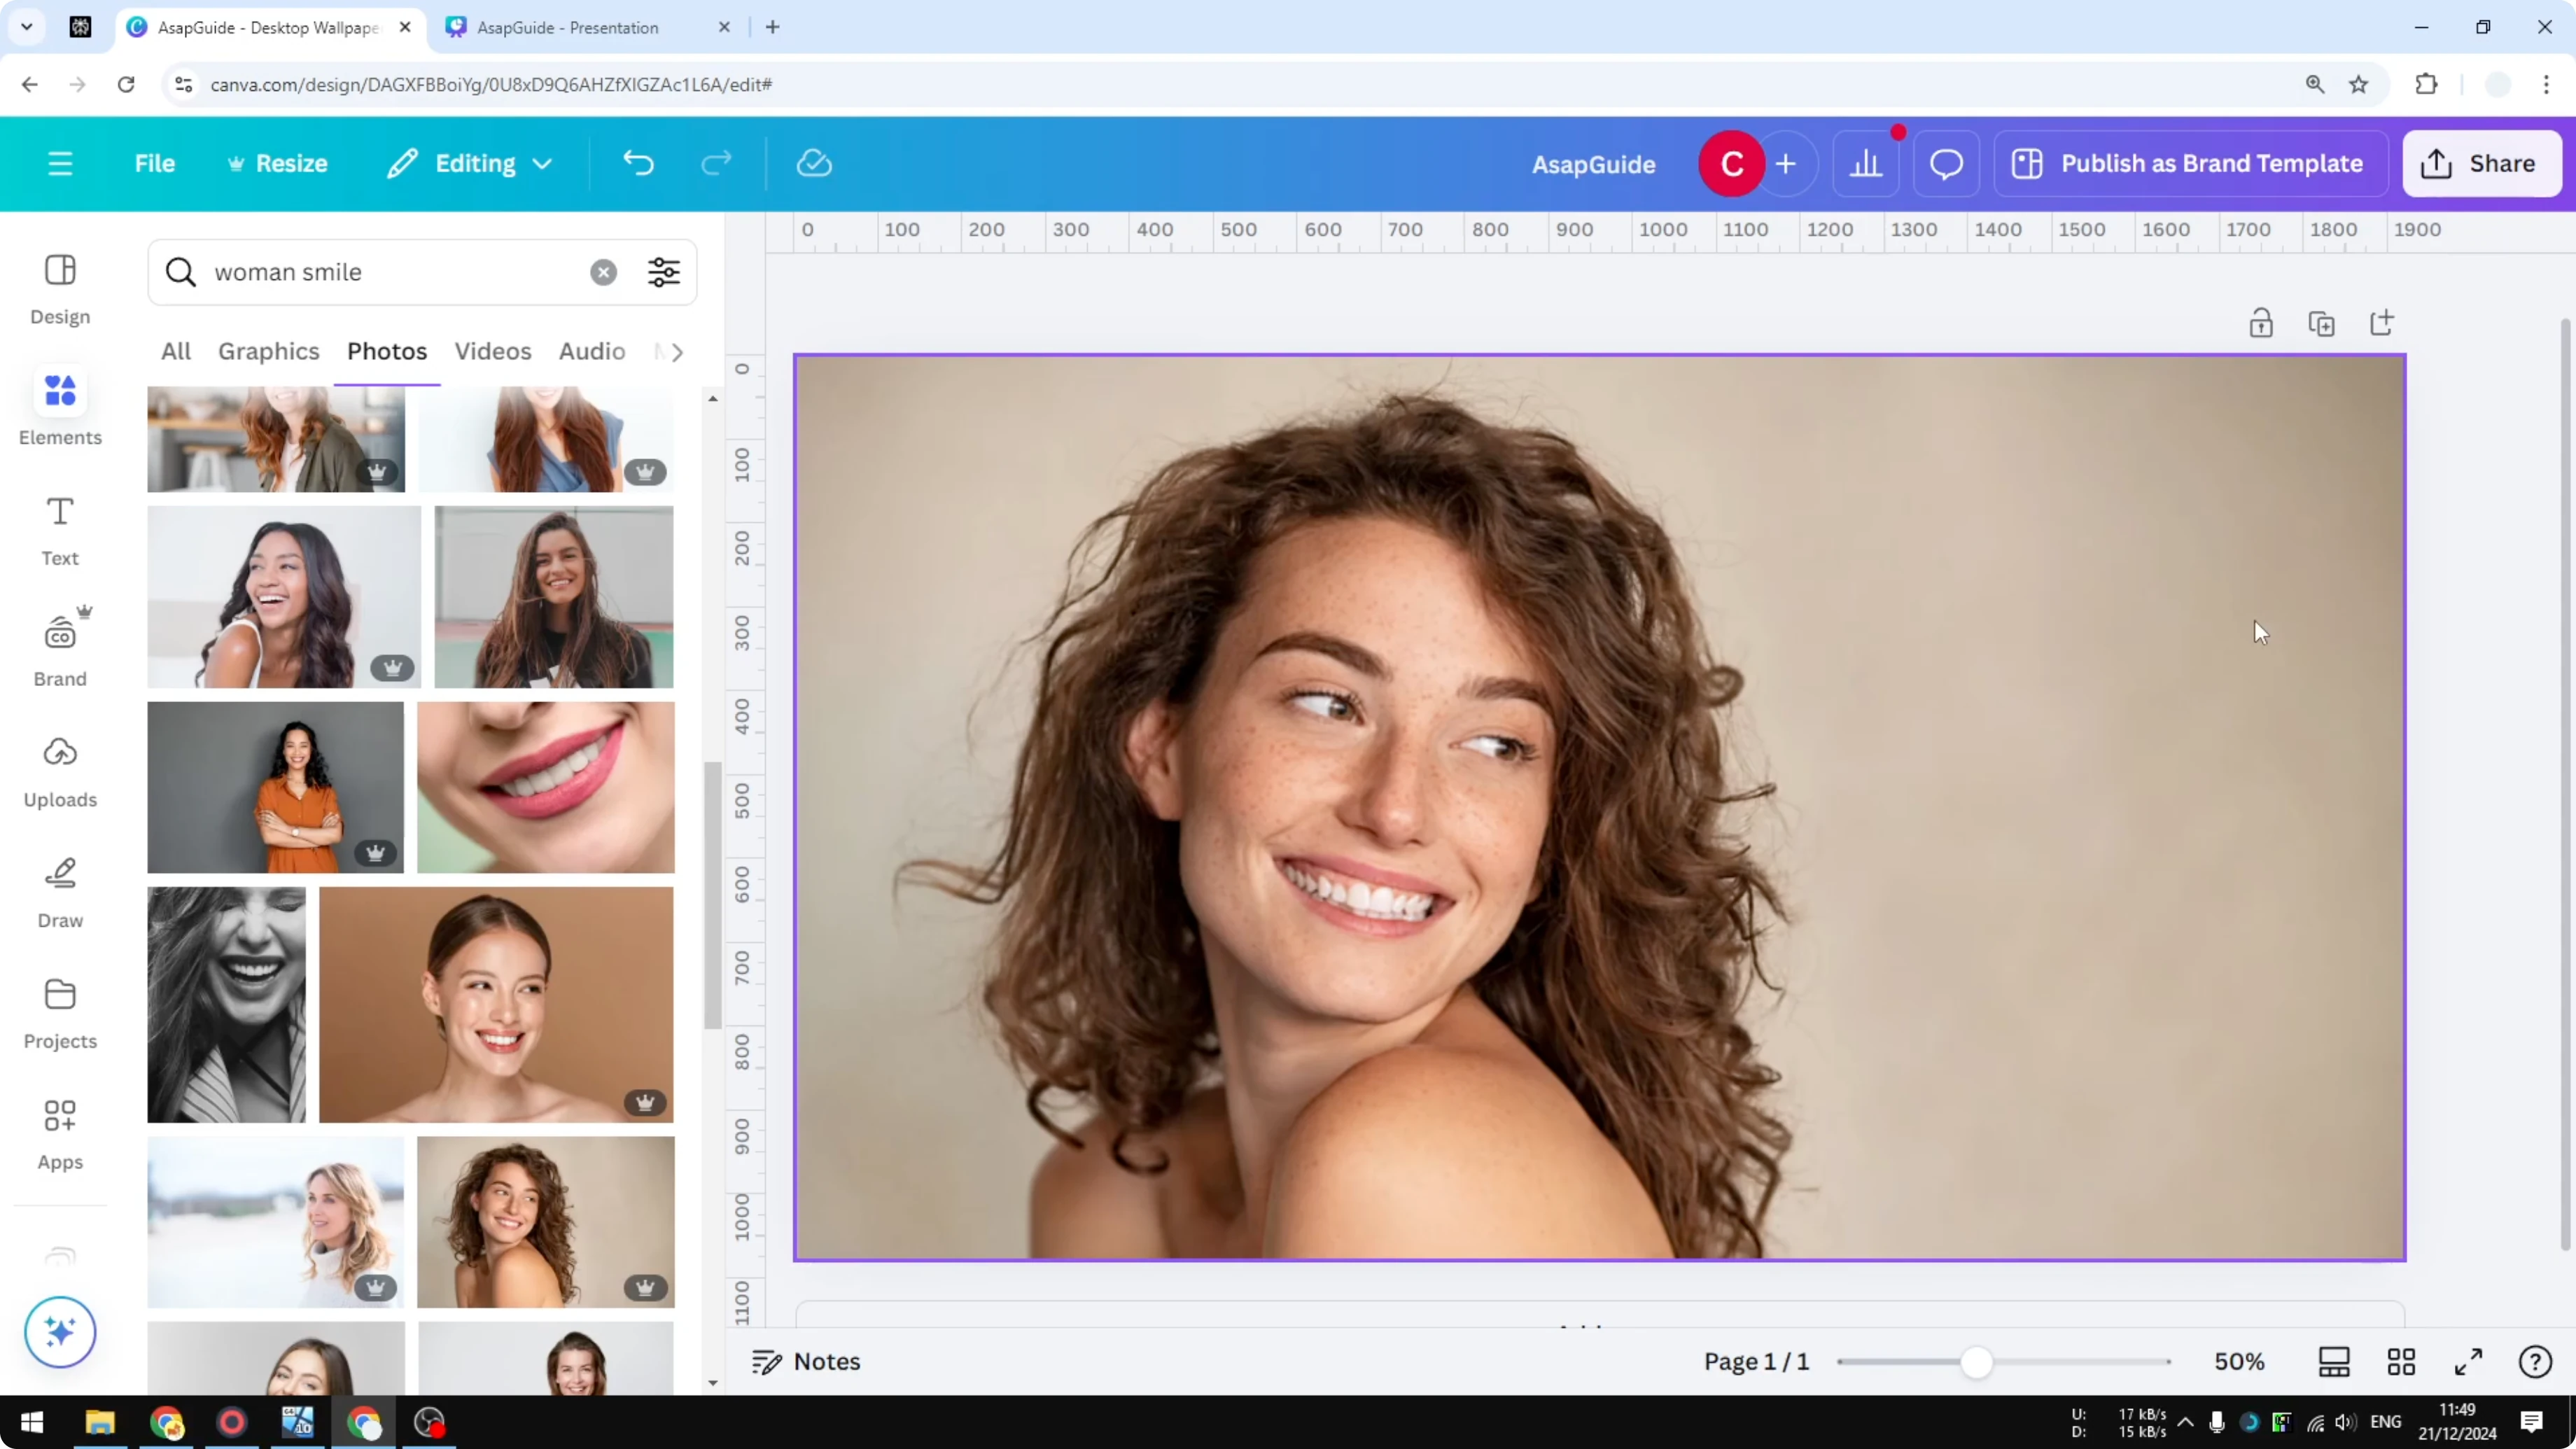Open the Editing mode dropdown

click(x=469, y=163)
